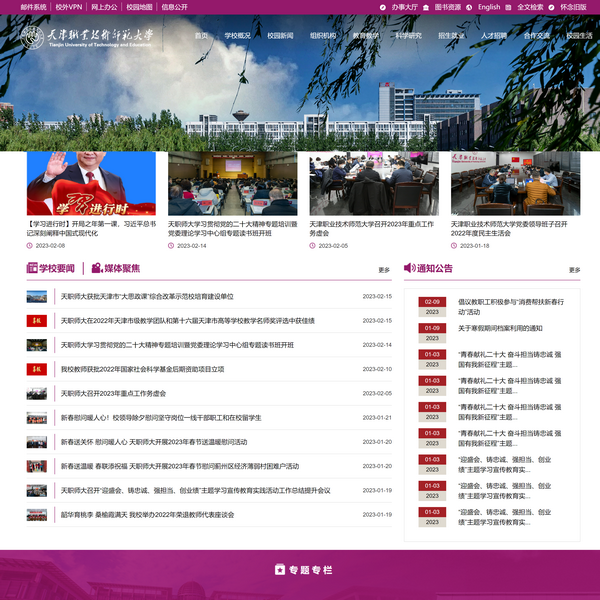
Task: Open the 组织机构 navigation menu
Action: click(x=323, y=36)
